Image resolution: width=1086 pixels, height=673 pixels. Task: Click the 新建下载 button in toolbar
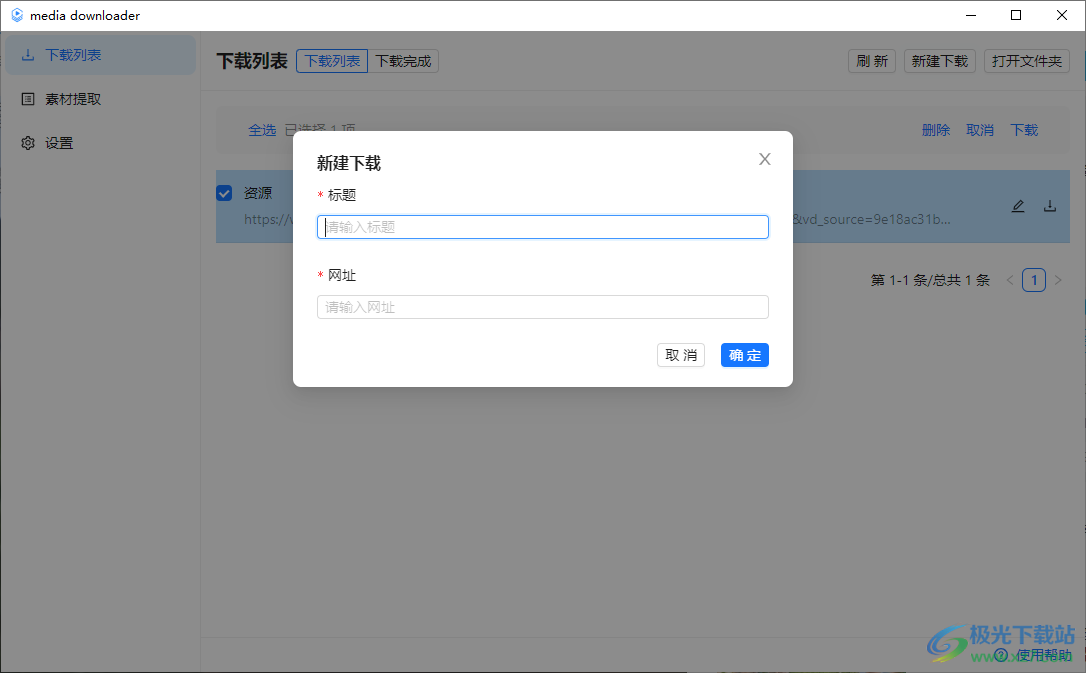click(x=940, y=61)
